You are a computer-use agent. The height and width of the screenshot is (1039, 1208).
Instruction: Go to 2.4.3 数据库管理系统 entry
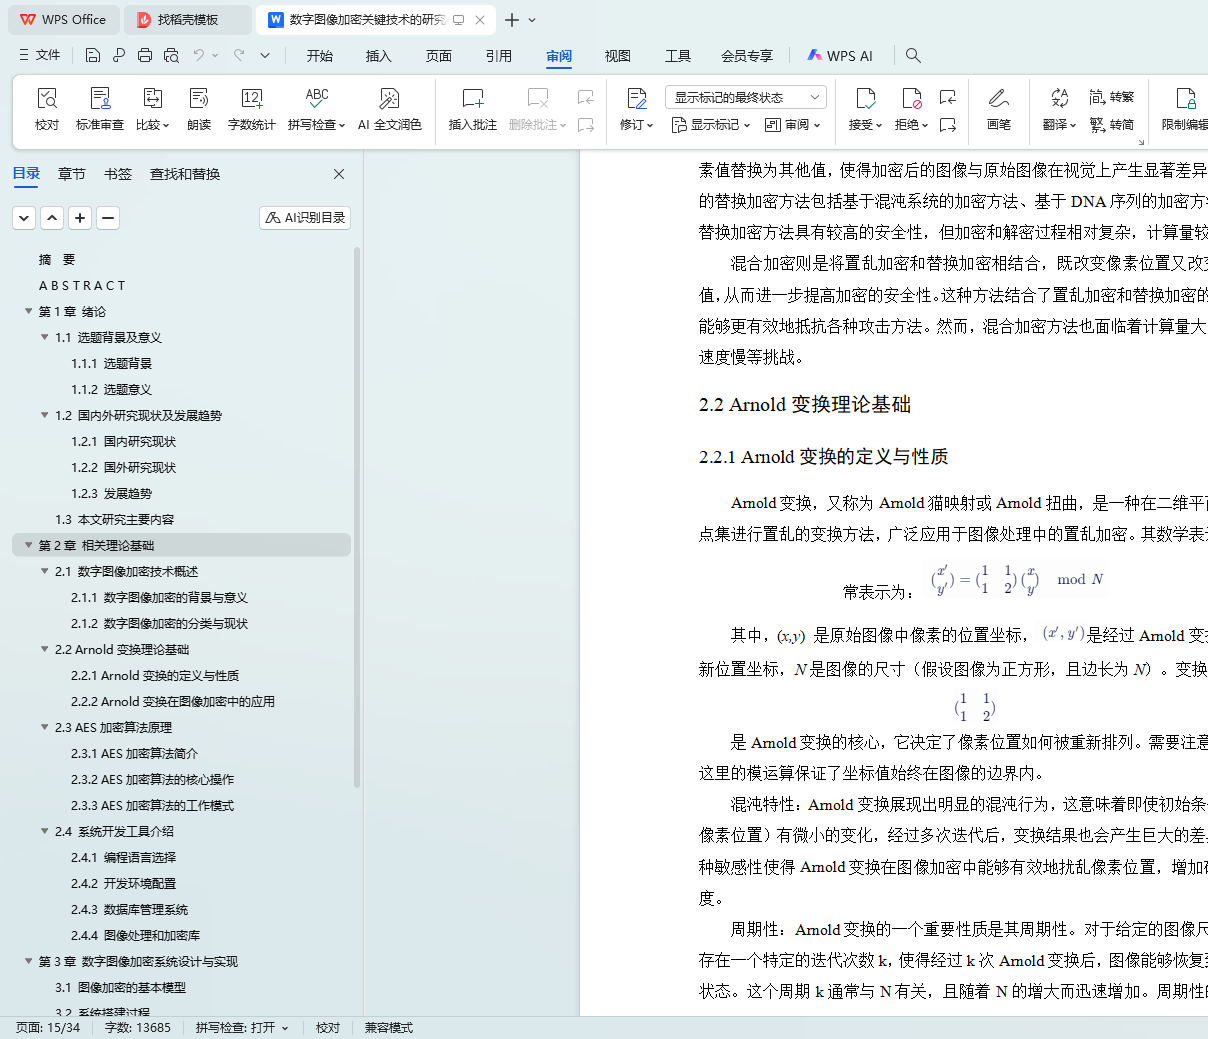(x=129, y=909)
